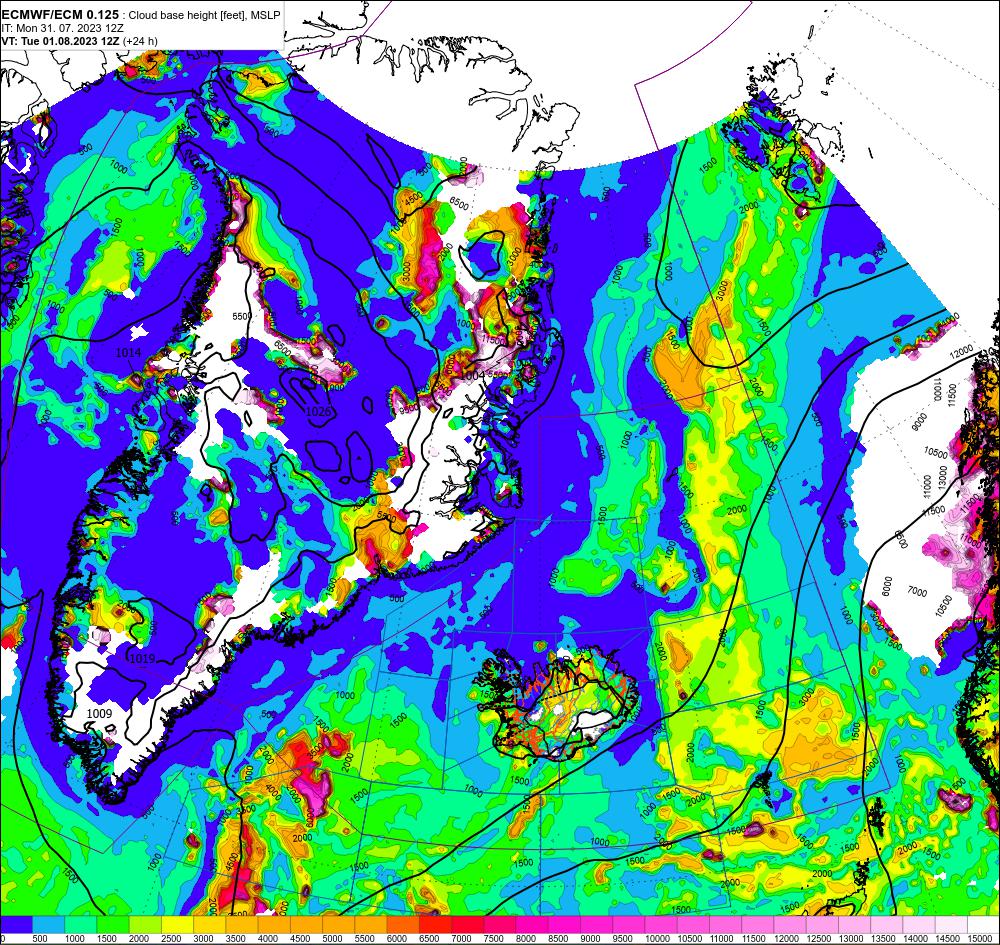Click the '7500' legend tick label
The height and width of the screenshot is (945, 1000).
point(495,939)
